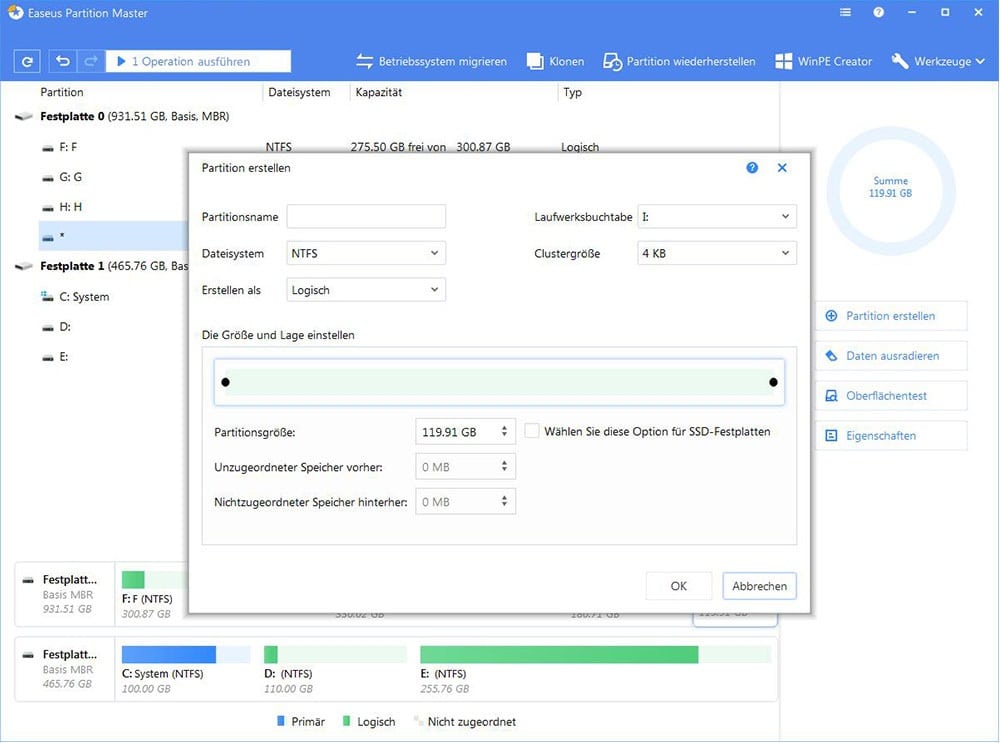Open the hamburger menu in title bar
1000x743 pixels.
(845, 12)
